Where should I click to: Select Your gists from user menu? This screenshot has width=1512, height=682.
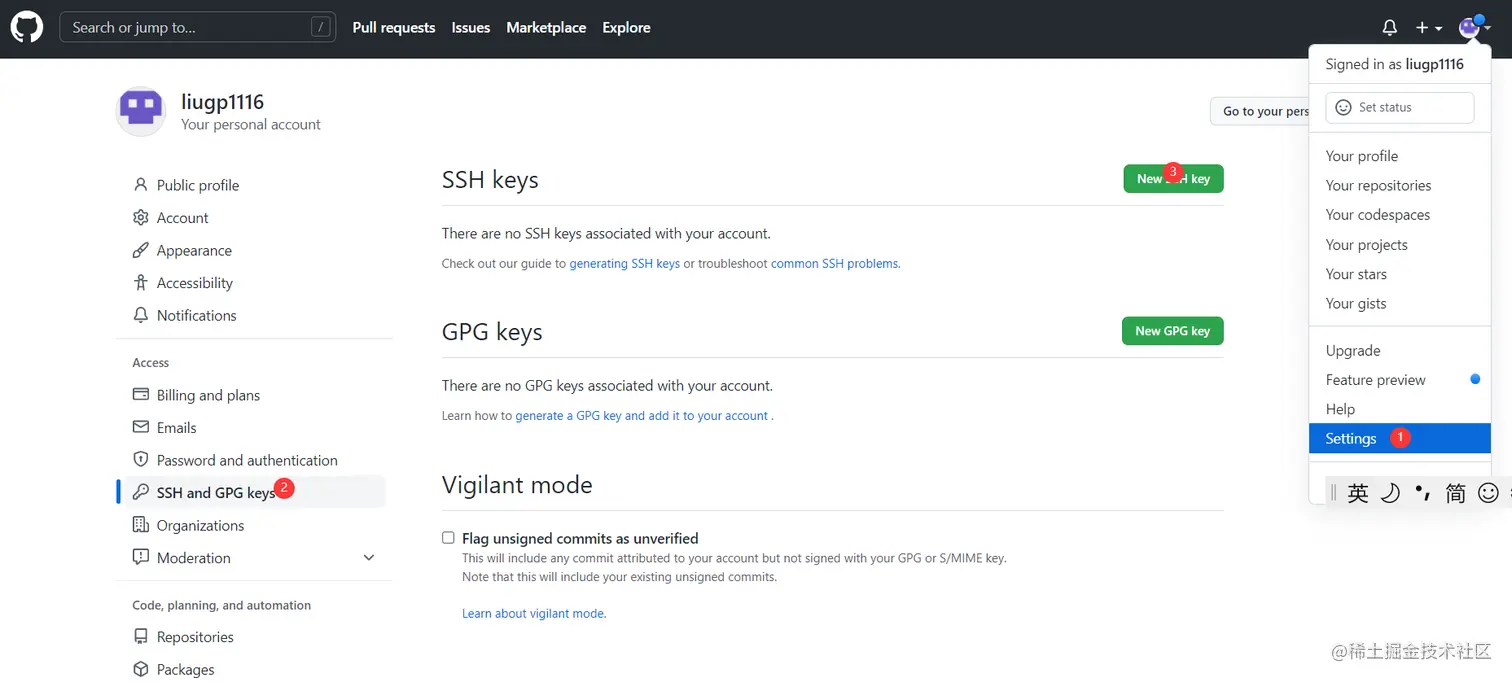1400,304
